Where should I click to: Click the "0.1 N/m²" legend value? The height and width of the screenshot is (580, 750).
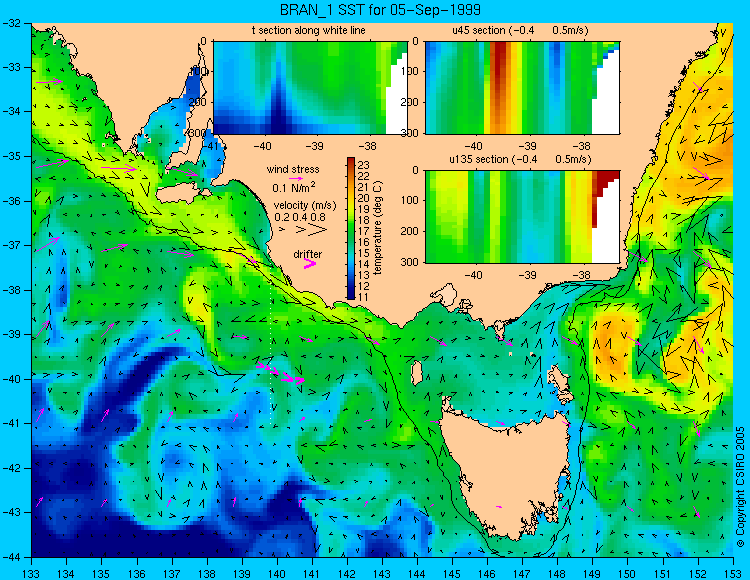(x=293, y=187)
